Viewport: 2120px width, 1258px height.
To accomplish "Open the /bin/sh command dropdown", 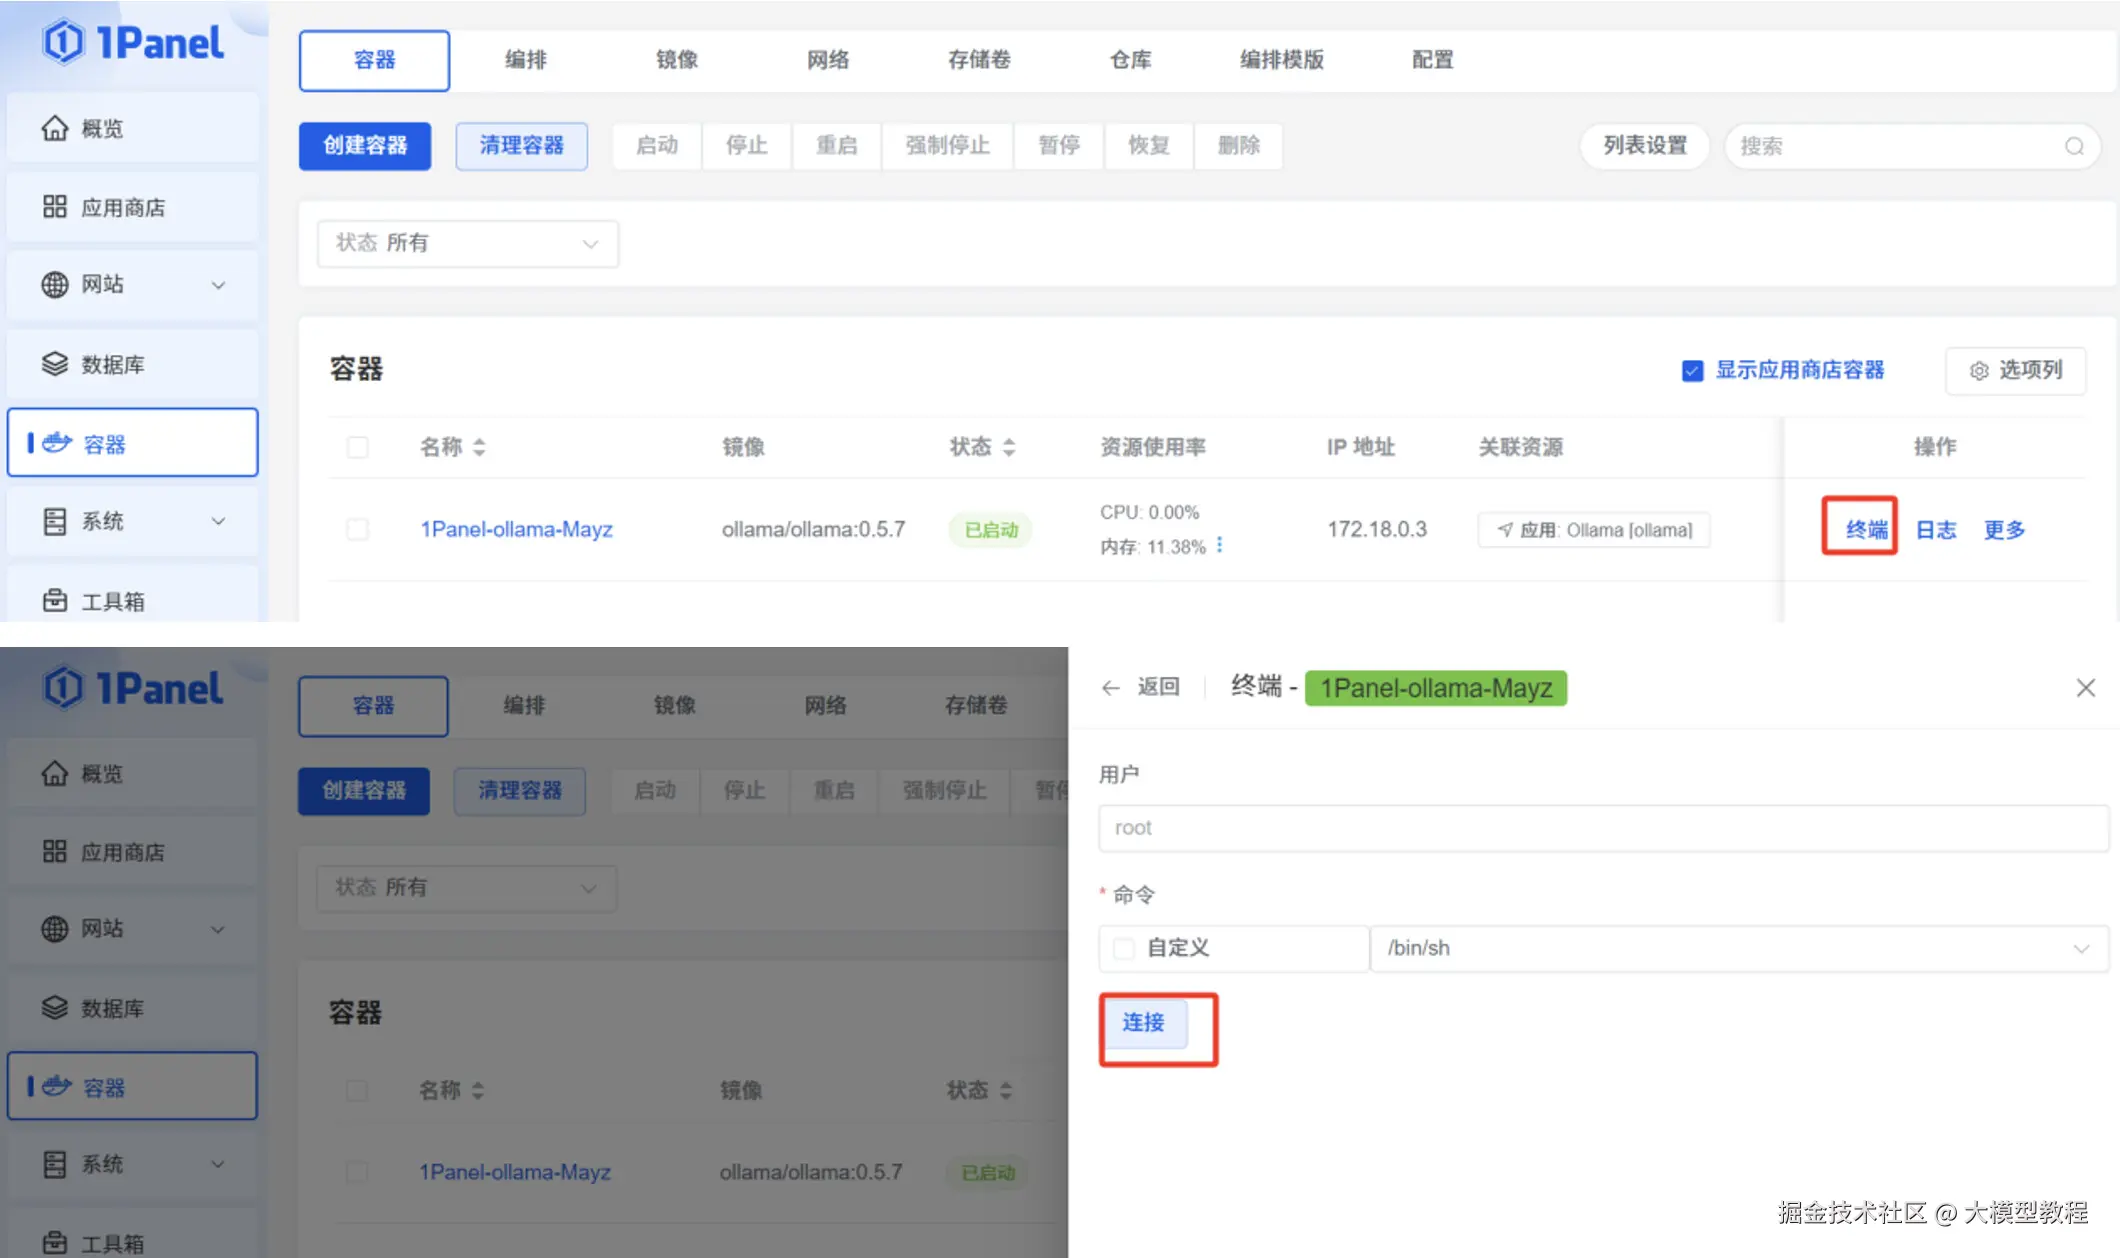I will (1738, 948).
